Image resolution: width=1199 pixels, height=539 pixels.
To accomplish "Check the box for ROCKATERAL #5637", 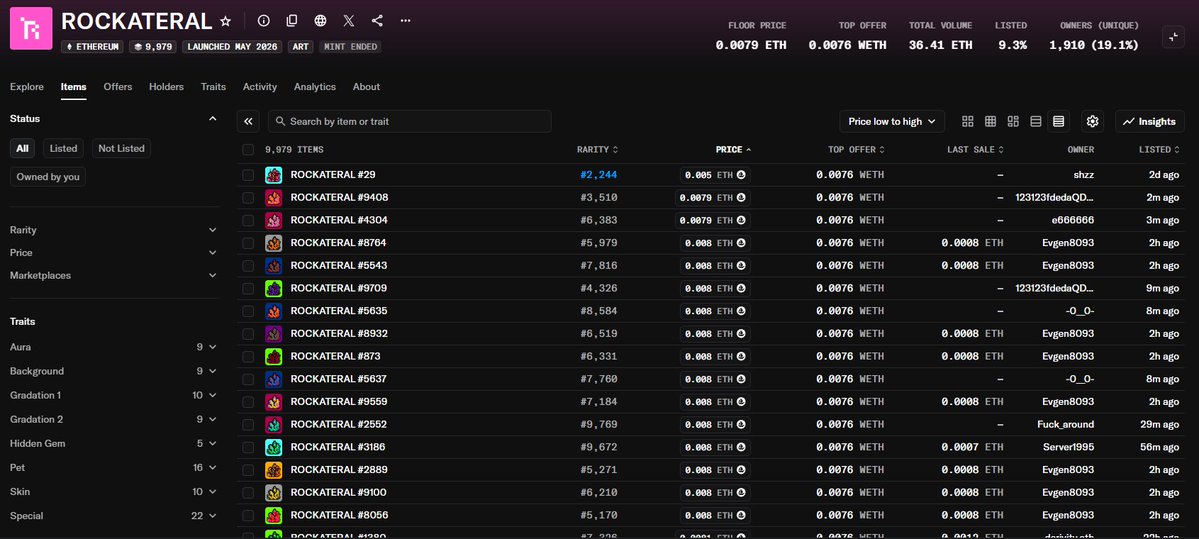I will (248, 379).
